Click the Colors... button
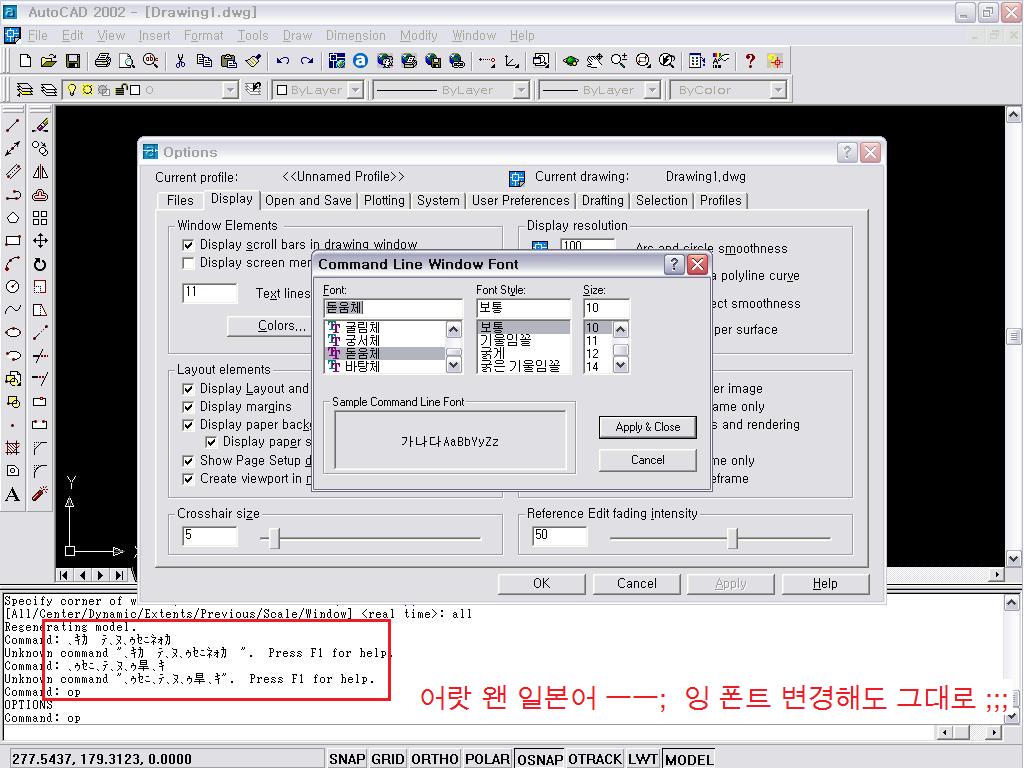 (x=269, y=325)
